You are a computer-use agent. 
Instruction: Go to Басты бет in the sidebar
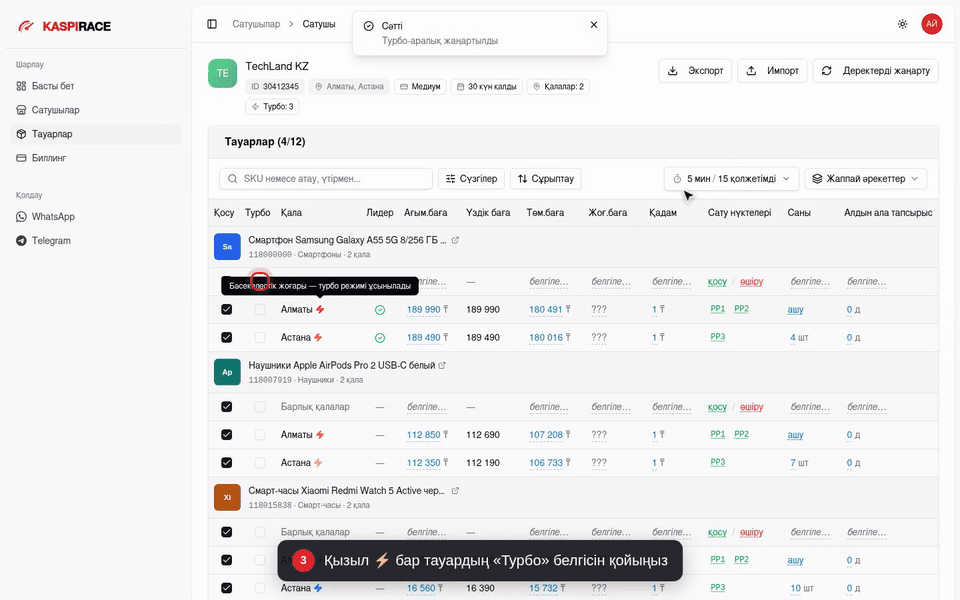click(x=96, y=86)
